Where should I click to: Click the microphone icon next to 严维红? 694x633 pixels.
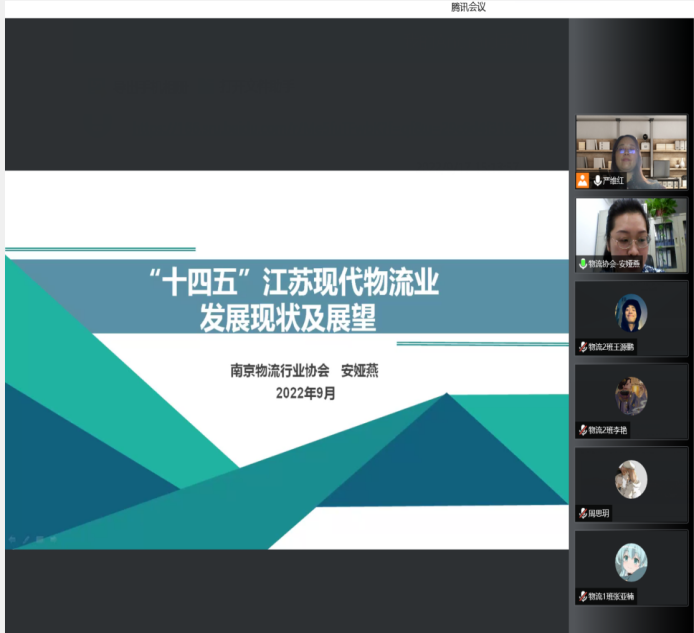[597, 181]
